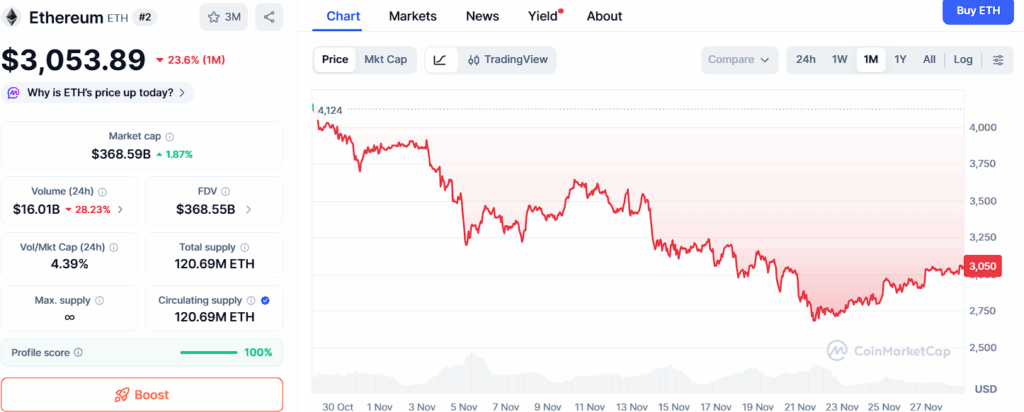
Task: Toggle Log scale on the chart
Action: 963,60
